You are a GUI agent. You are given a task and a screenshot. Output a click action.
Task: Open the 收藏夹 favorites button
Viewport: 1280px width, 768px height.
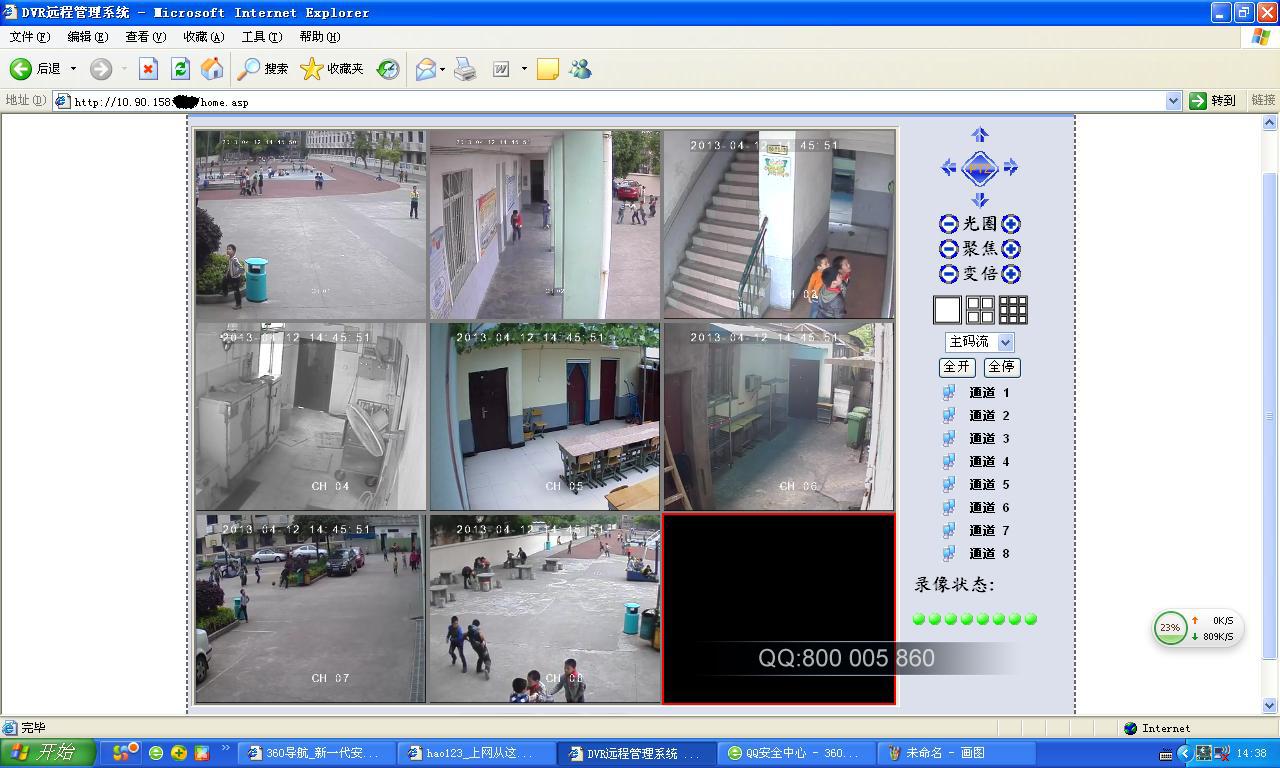(x=333, y=69)
